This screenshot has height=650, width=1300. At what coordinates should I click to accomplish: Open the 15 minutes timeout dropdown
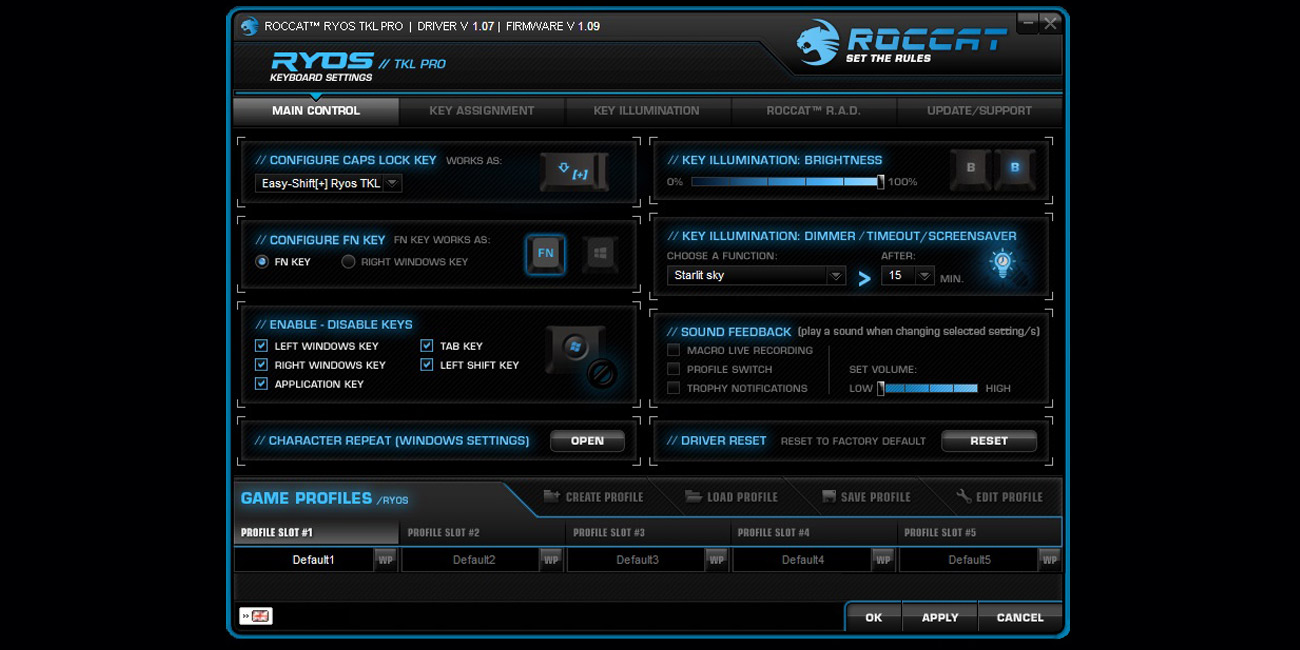[908, 275]
